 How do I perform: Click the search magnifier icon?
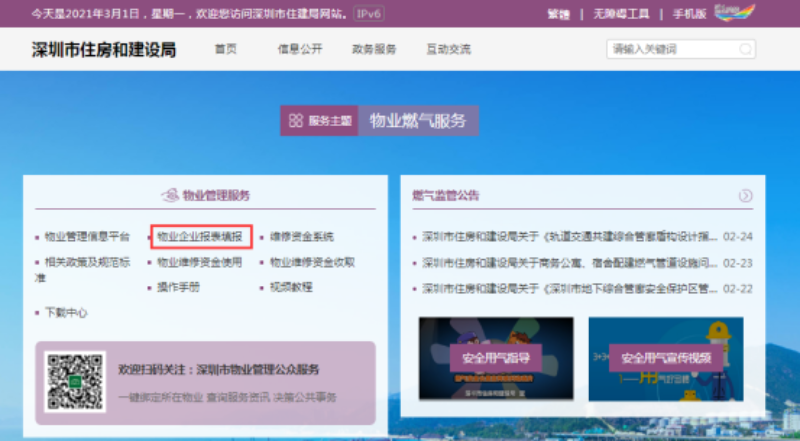(745, 49)
